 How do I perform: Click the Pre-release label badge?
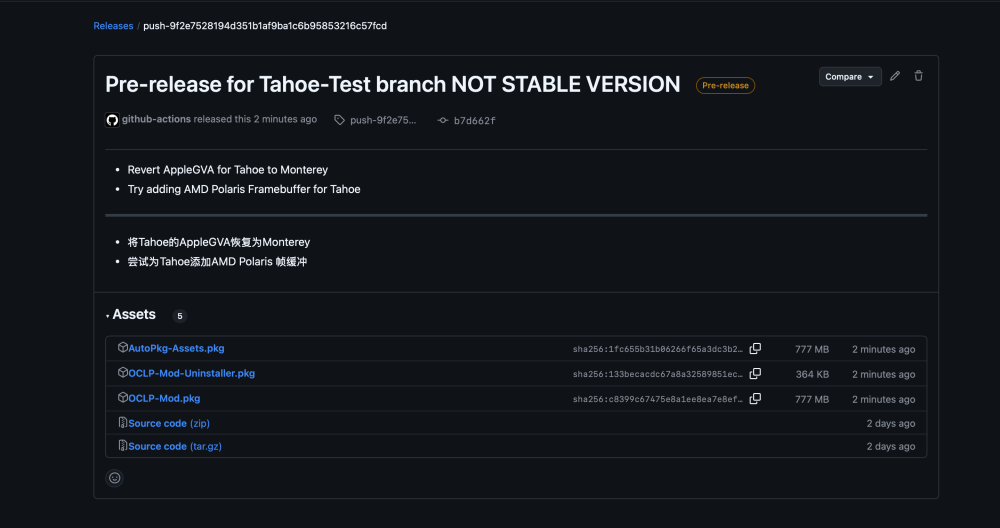pos(725,85)
